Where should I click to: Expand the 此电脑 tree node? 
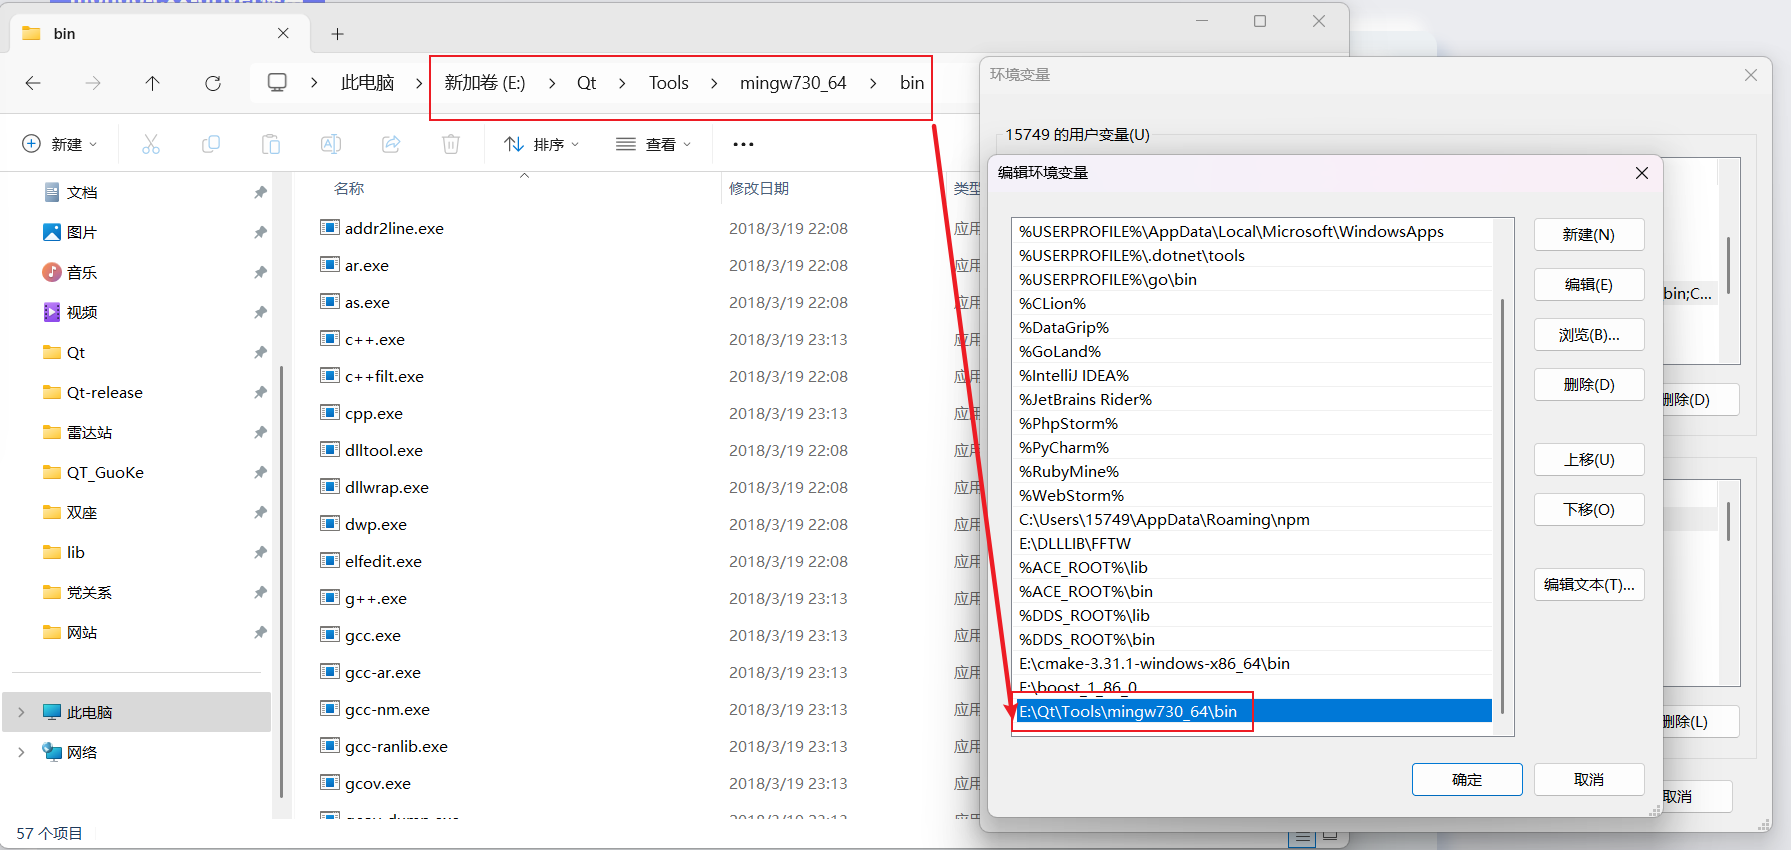pyautogui.click(x=21, y=712)
